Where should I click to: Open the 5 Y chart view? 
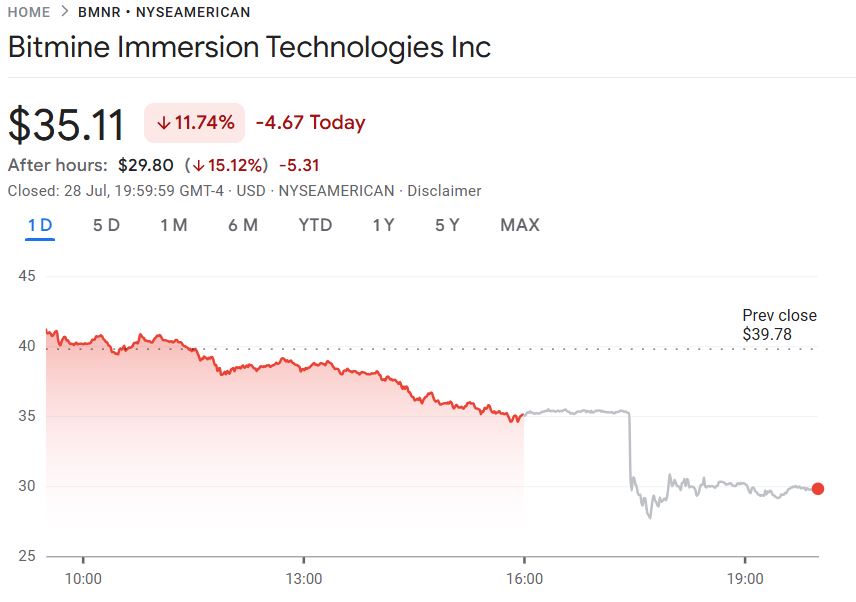[447, 225]
